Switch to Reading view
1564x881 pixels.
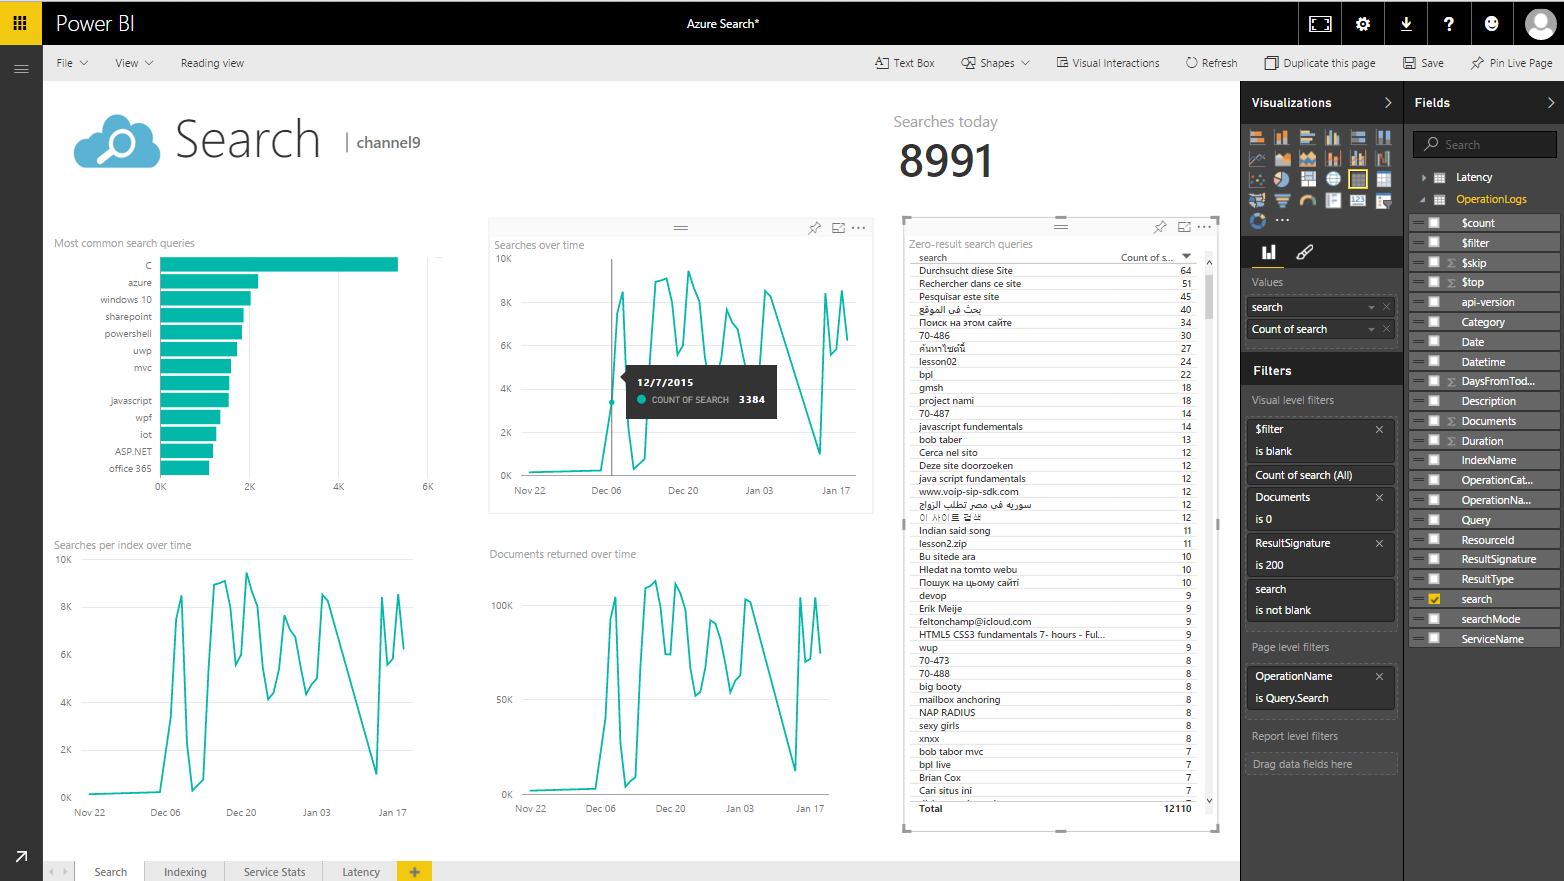click(x=212, y=63)
